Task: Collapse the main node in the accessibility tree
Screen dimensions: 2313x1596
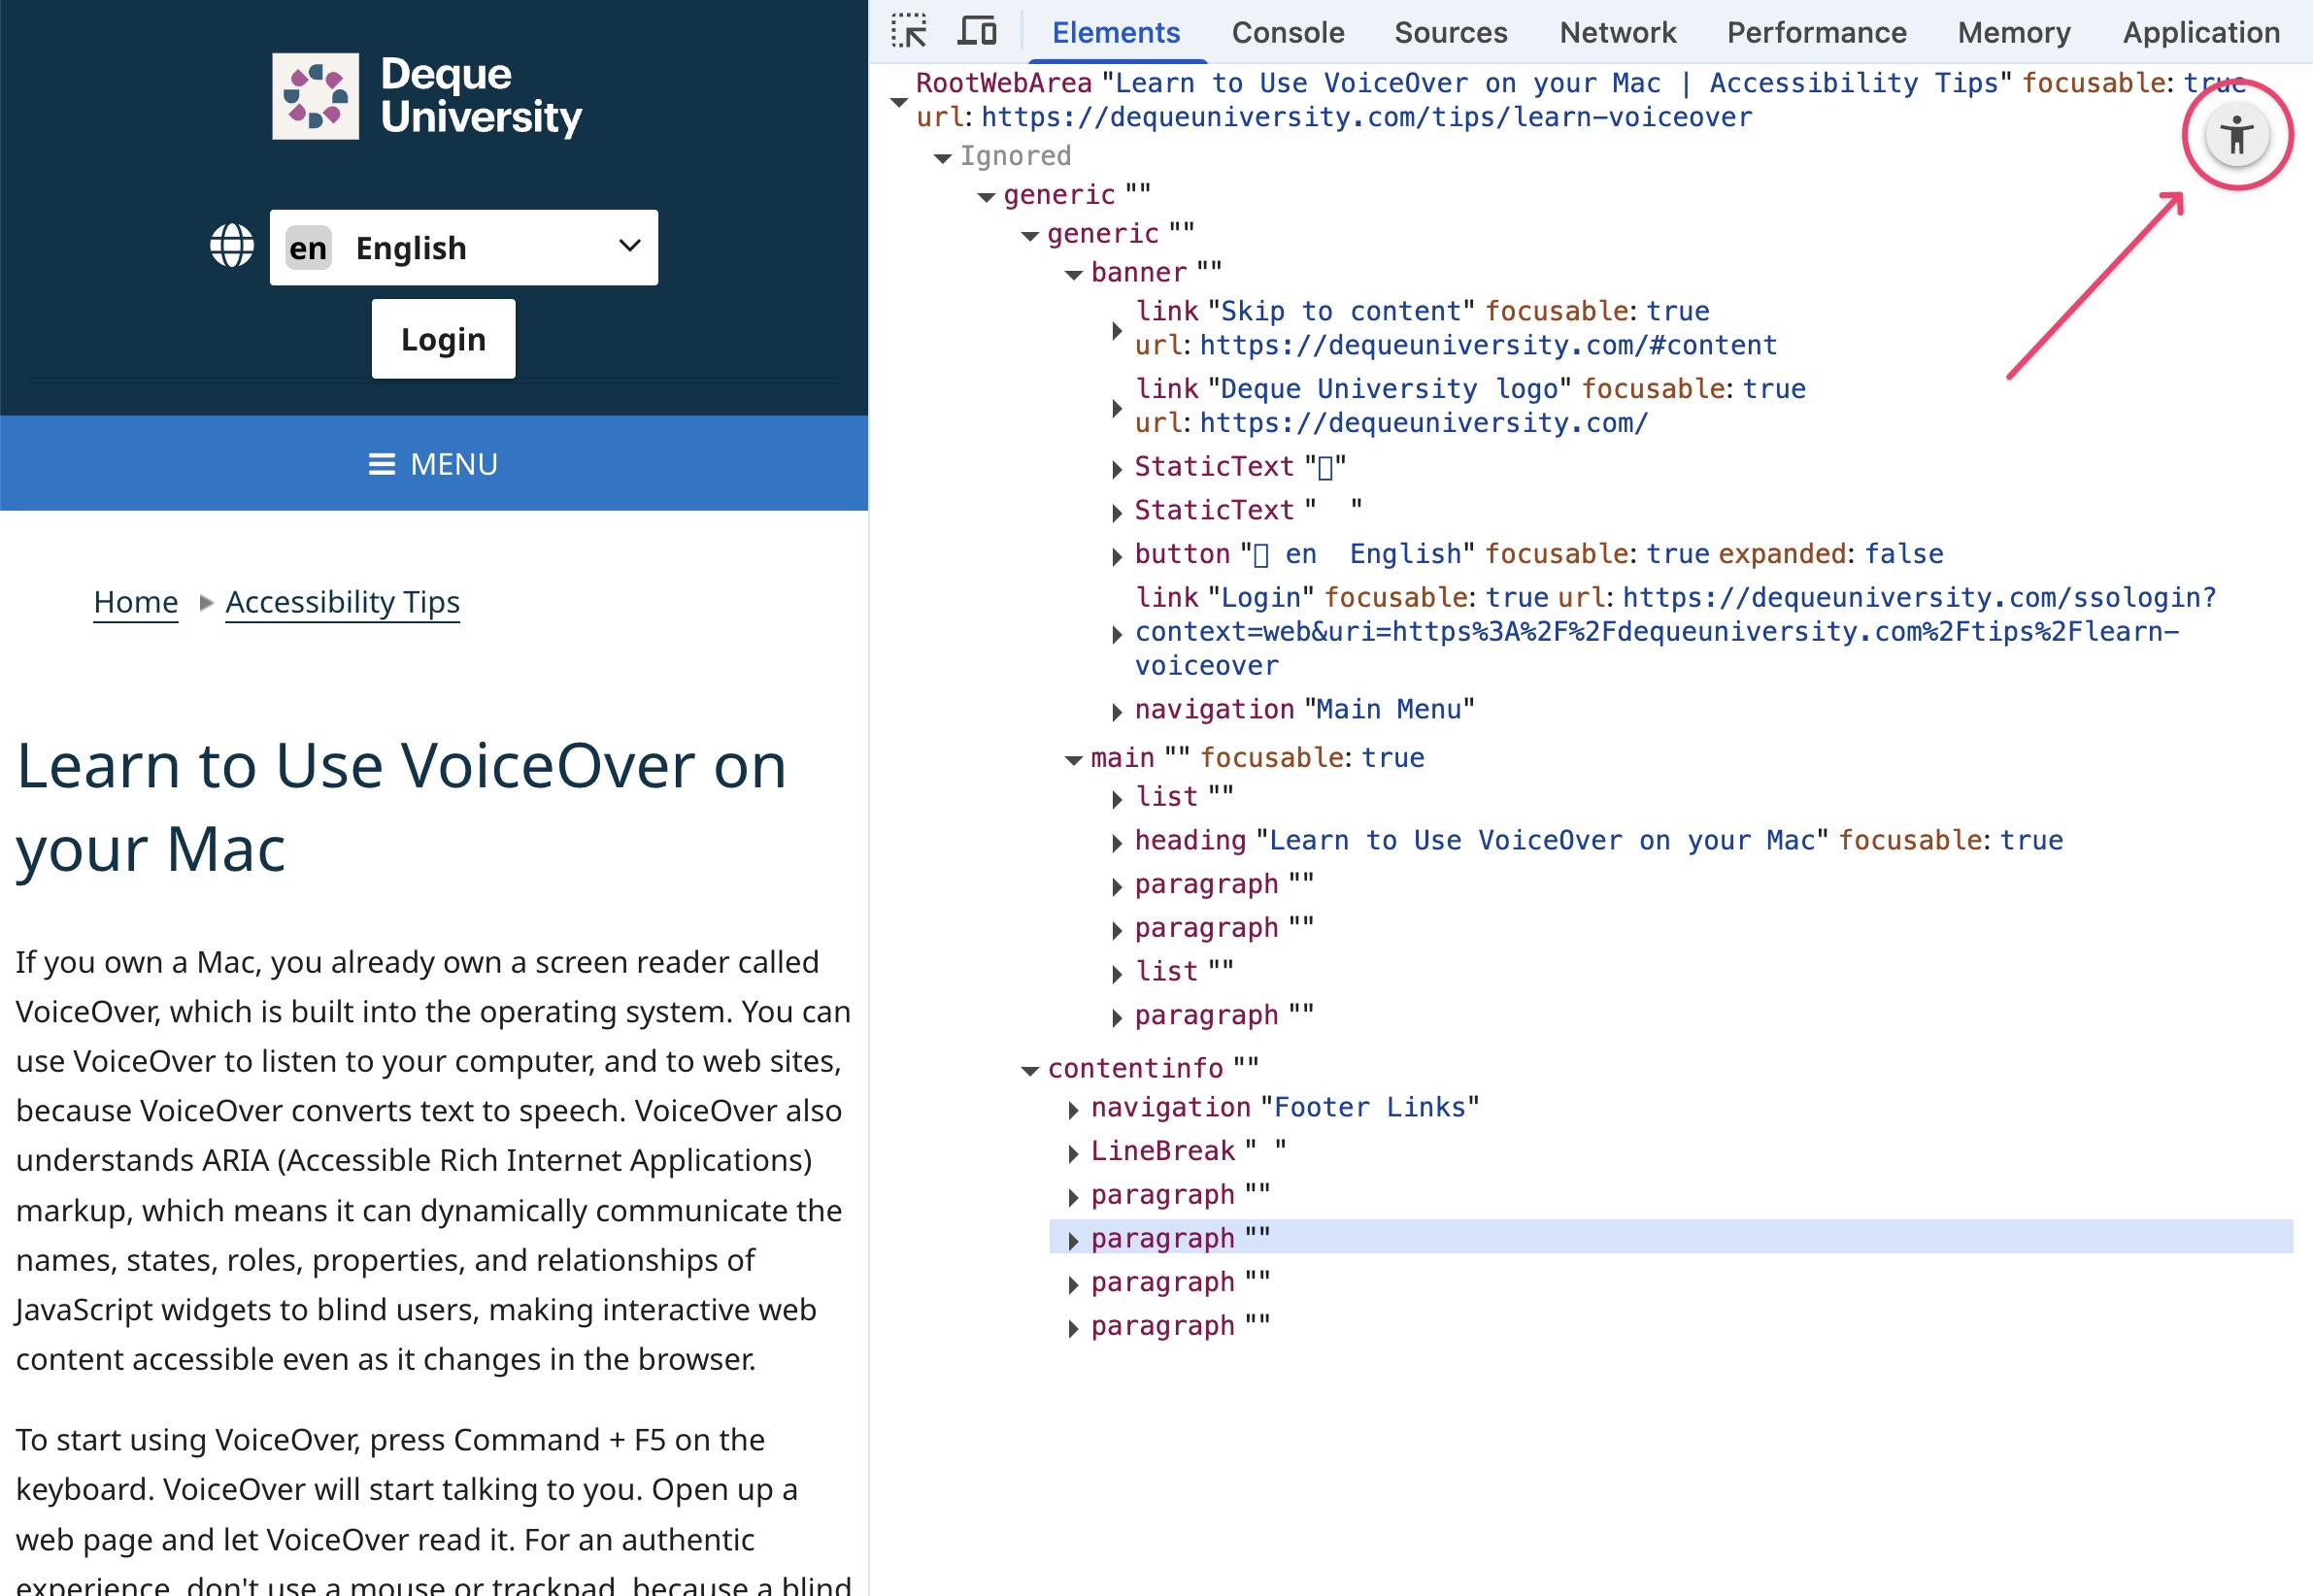Action: point(1073,759)
